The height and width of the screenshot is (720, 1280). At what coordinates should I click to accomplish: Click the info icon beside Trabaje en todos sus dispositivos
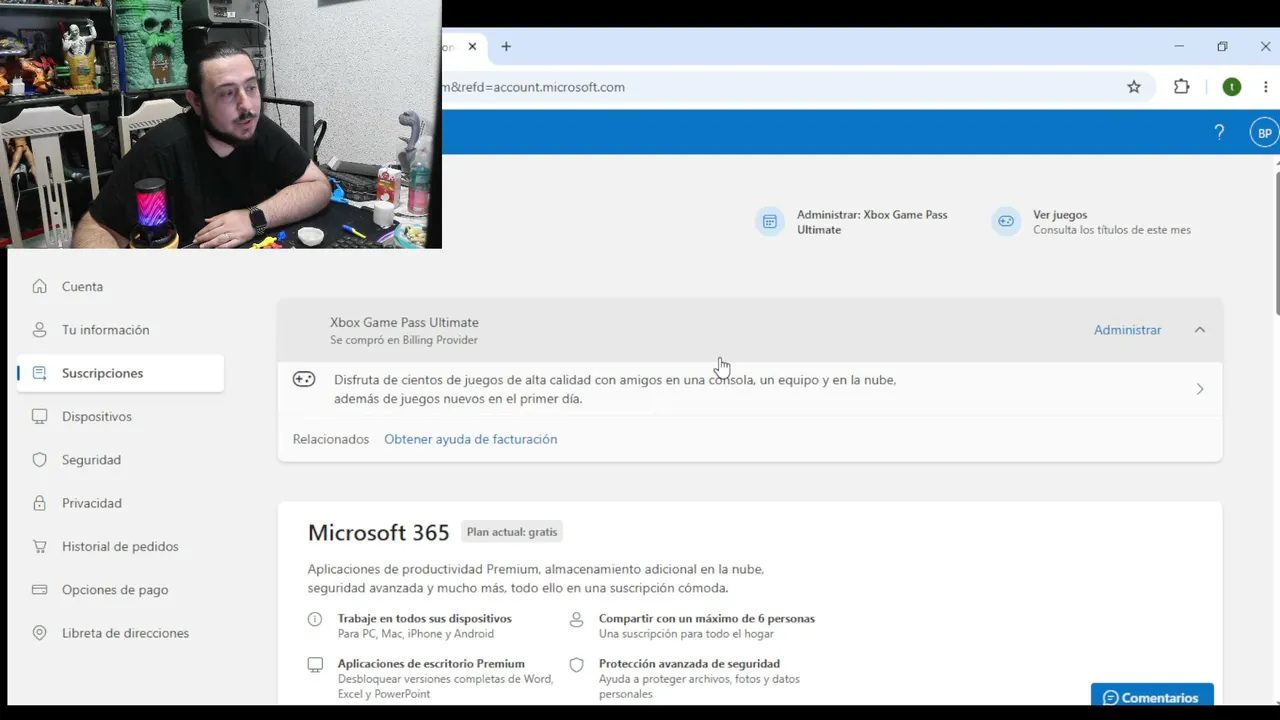(315, 619)
